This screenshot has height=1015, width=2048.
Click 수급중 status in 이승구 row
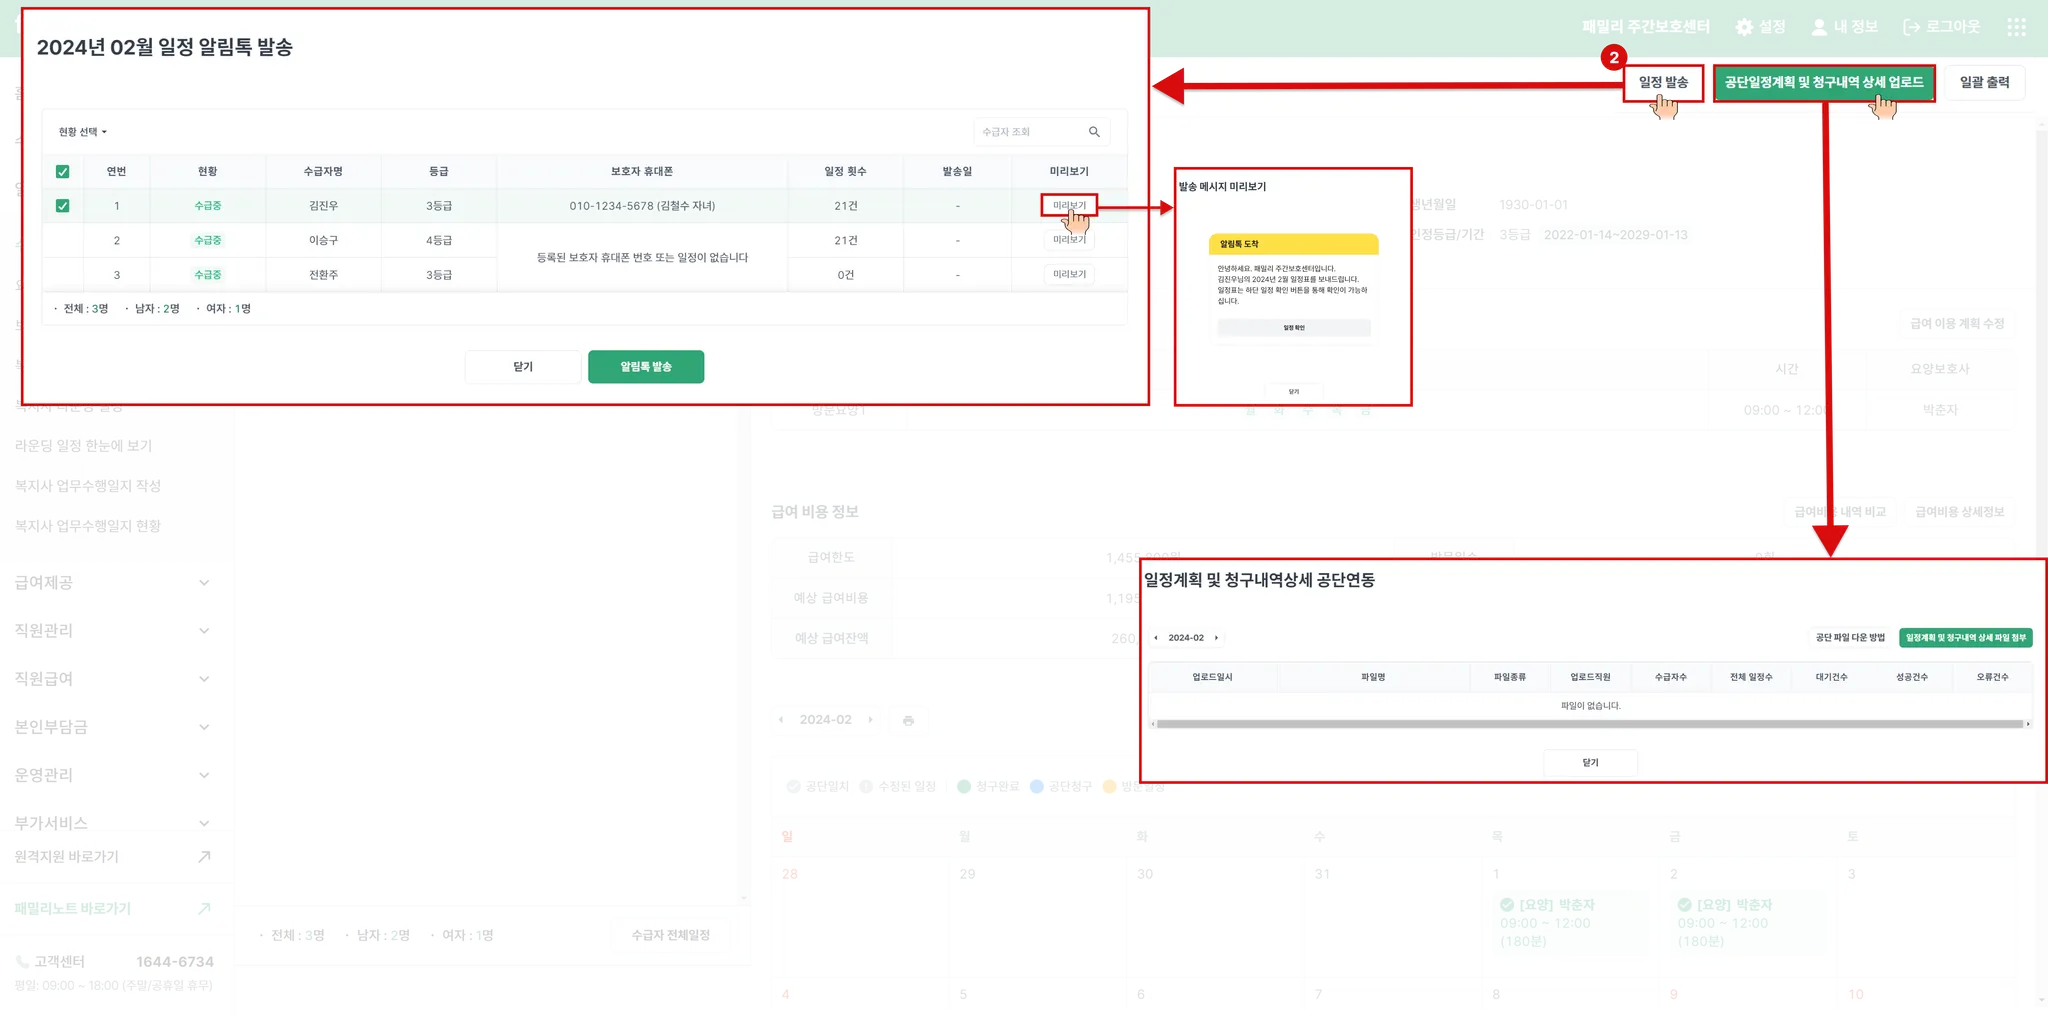coord(208,240)
